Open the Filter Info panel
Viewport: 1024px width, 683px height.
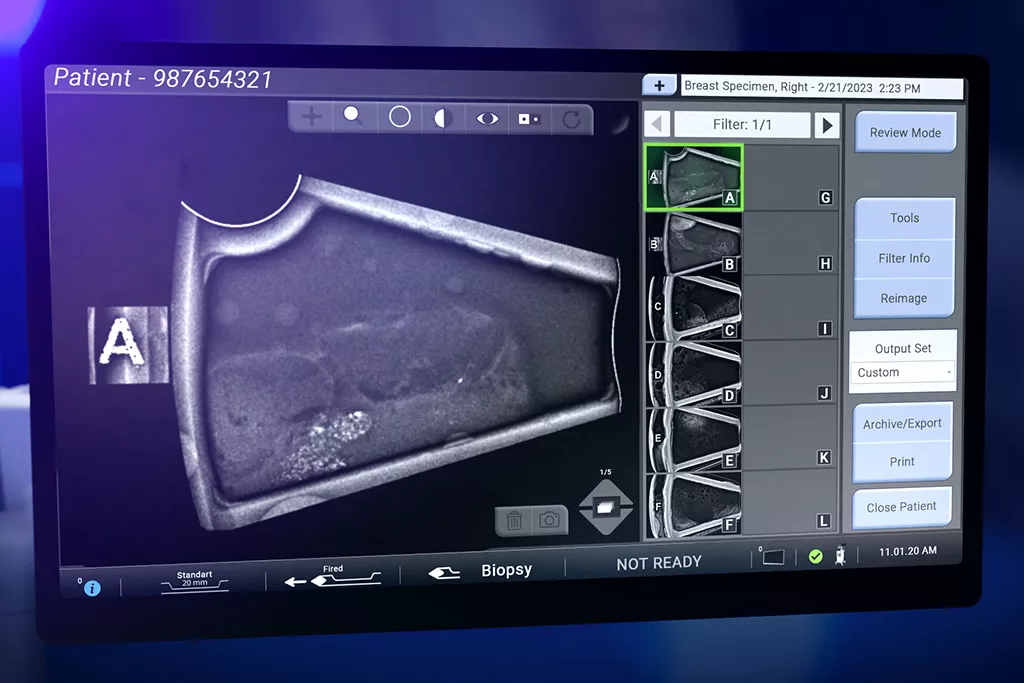click(903, 258)
